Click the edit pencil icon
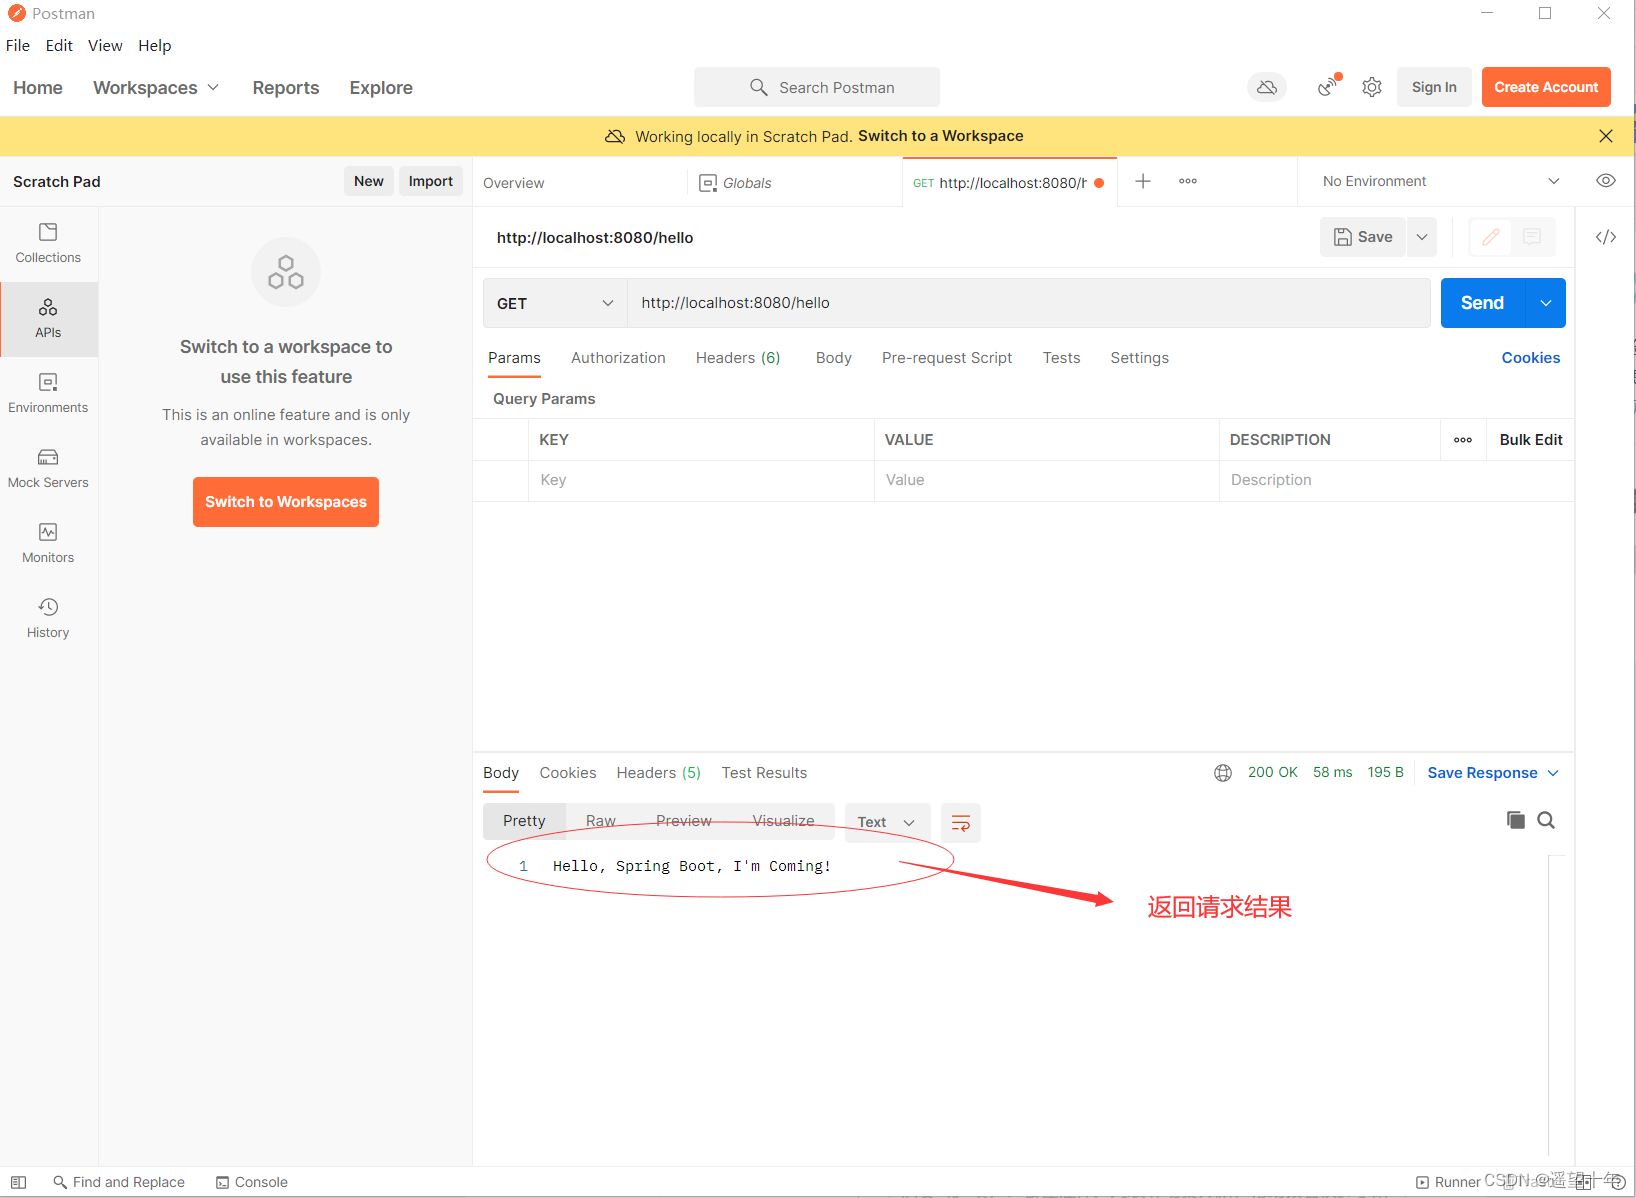 [1491, 237]
